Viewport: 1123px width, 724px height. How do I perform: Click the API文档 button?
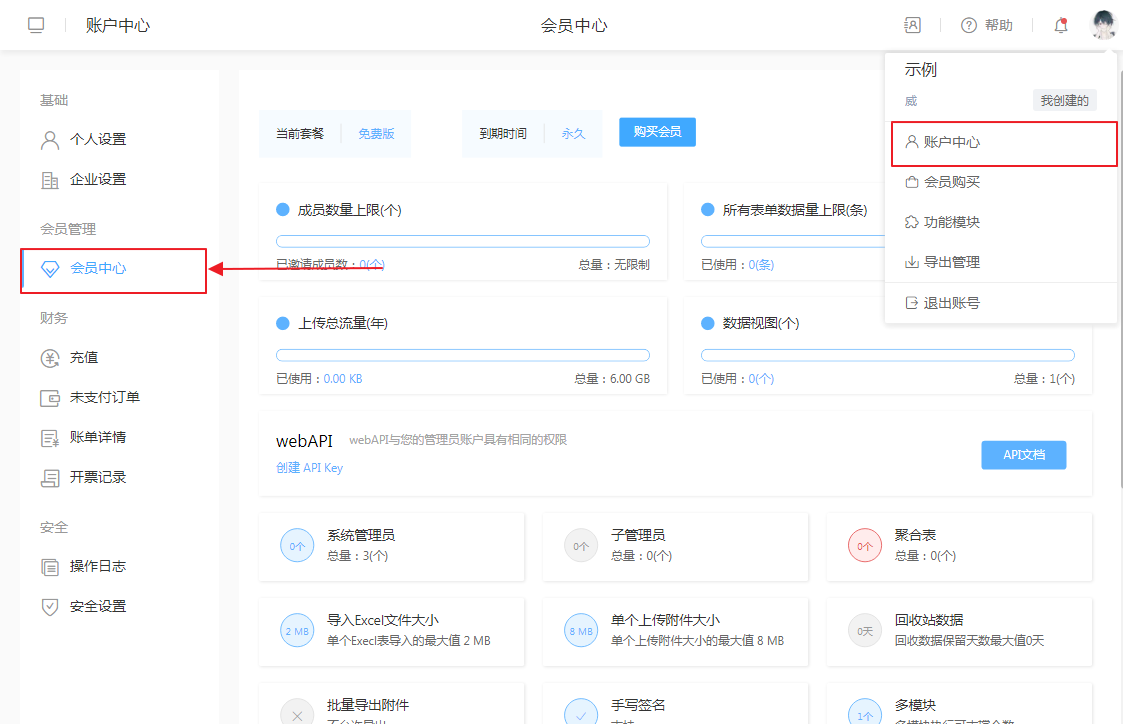point(1023,454)
